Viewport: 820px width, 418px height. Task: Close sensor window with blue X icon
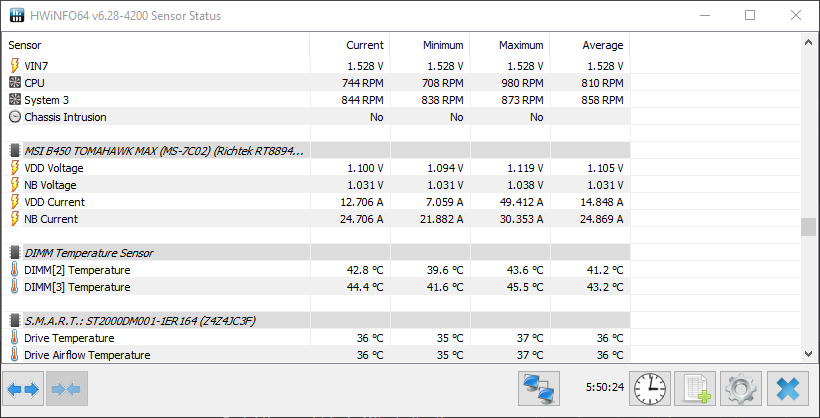788,389
